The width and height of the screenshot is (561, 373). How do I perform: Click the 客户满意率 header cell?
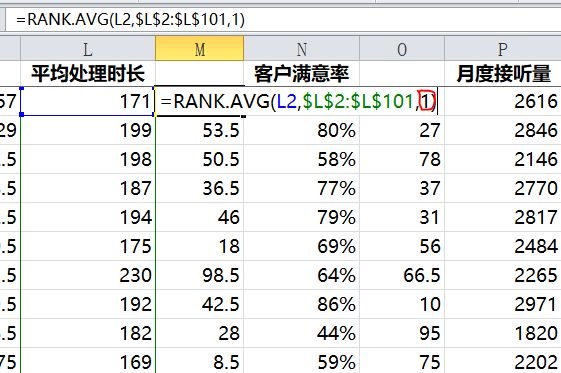302,74
